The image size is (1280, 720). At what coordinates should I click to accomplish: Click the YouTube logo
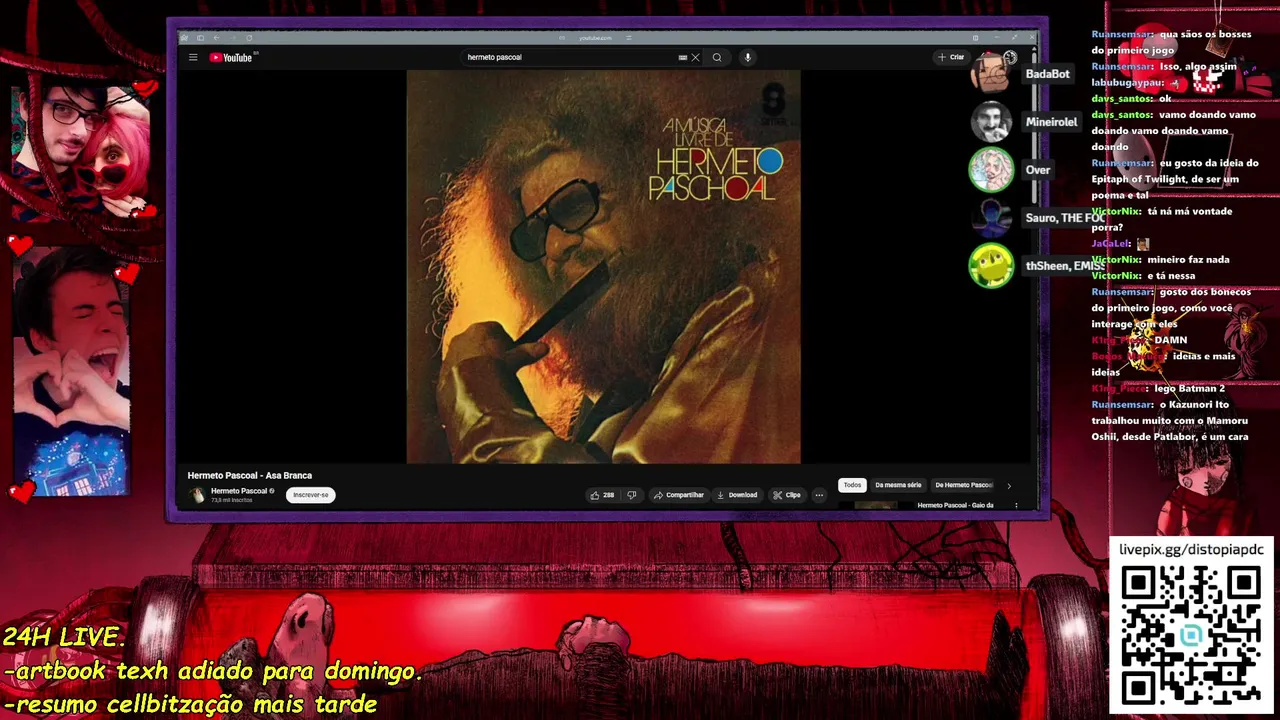tap(231, 57)
